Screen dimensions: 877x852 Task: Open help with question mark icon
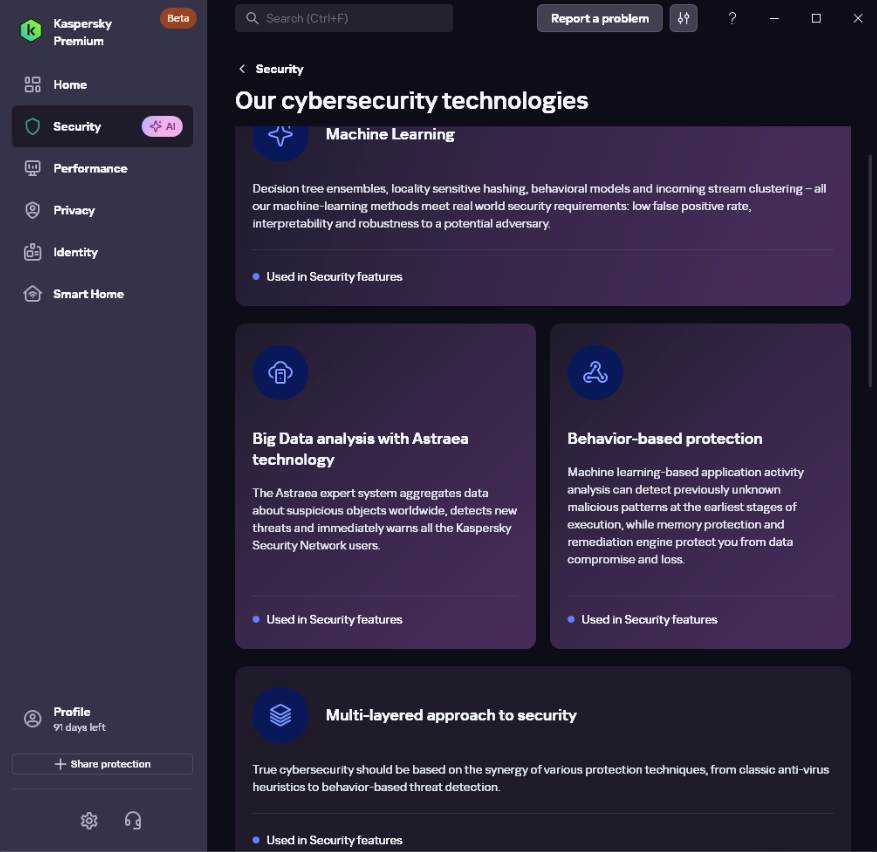732,18
